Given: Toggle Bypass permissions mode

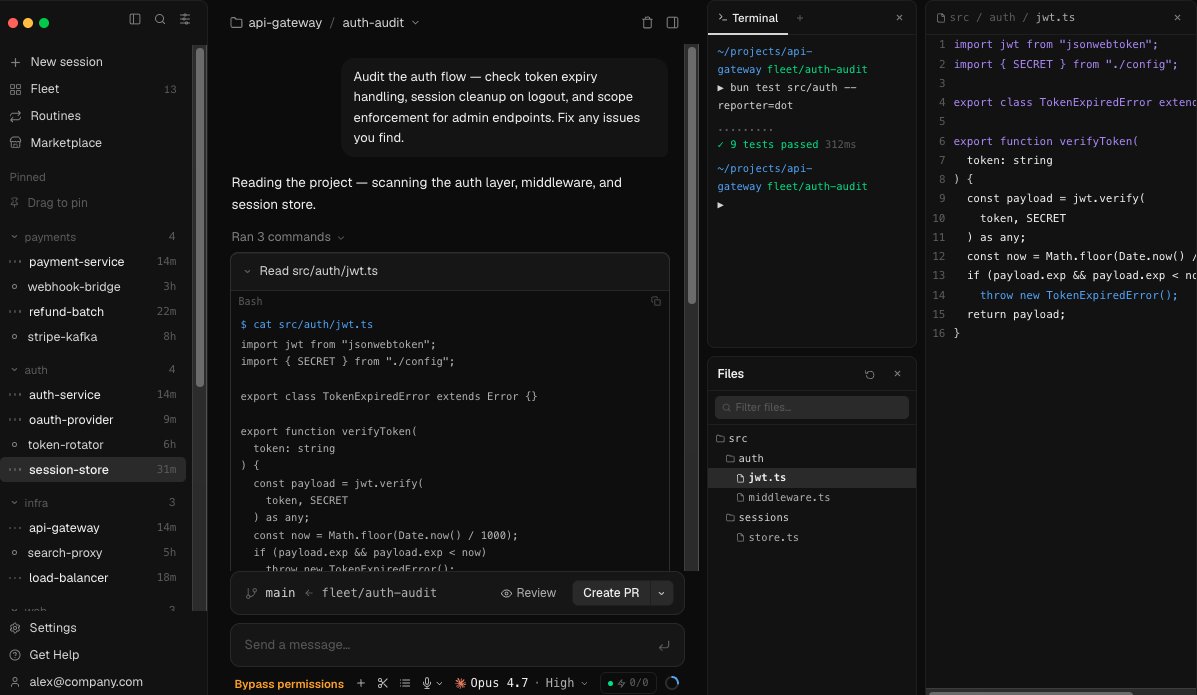Looking at the screenshot, I should pos(289,684).
